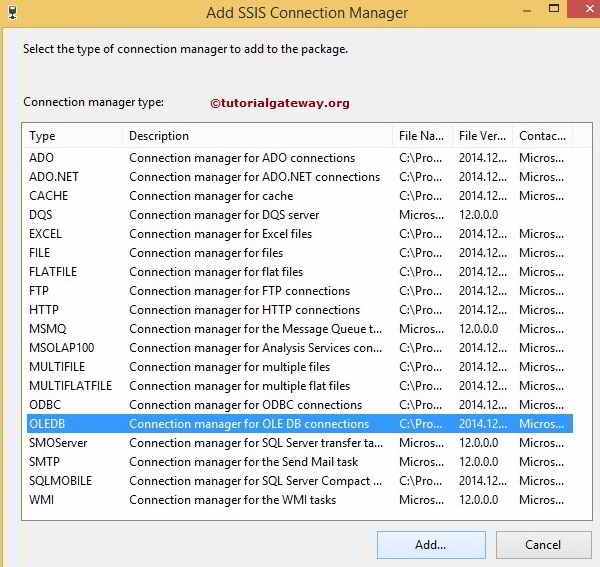This screenshot has width=600, height=567.
Task: Click the File Na... column header
Action: (x=423, y=136)
